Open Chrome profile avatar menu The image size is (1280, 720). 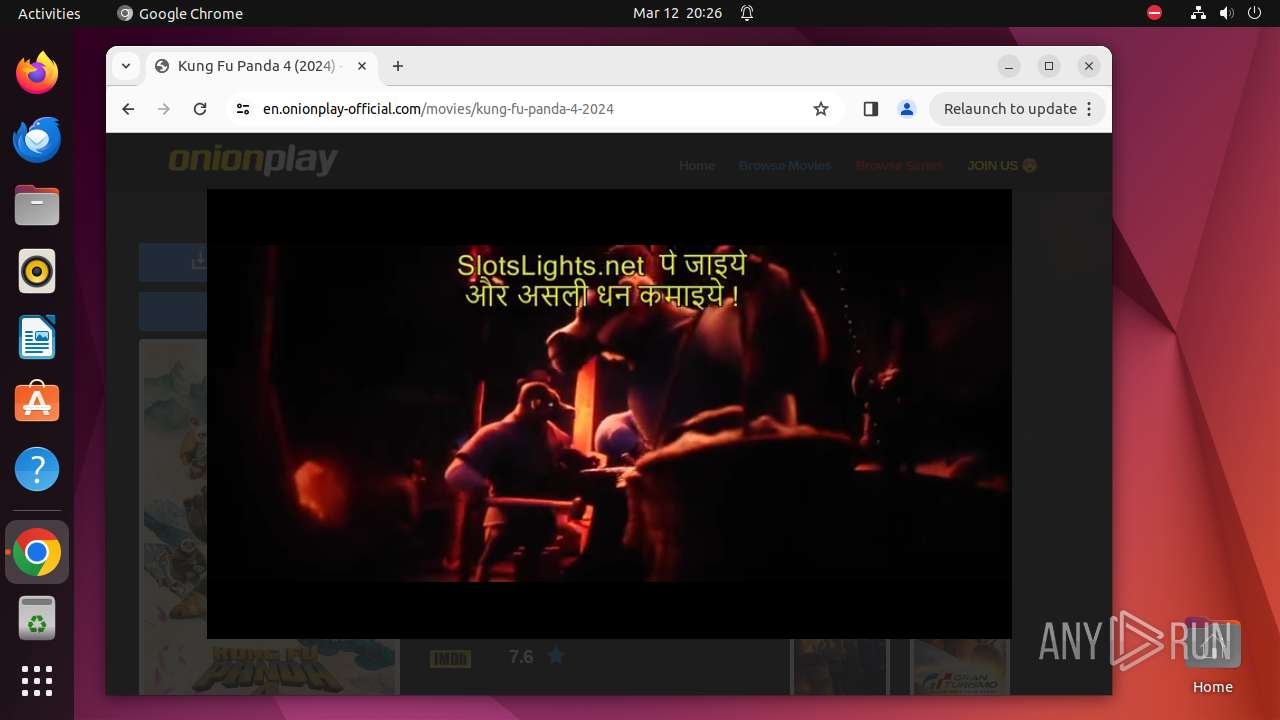tap(907, 109)
